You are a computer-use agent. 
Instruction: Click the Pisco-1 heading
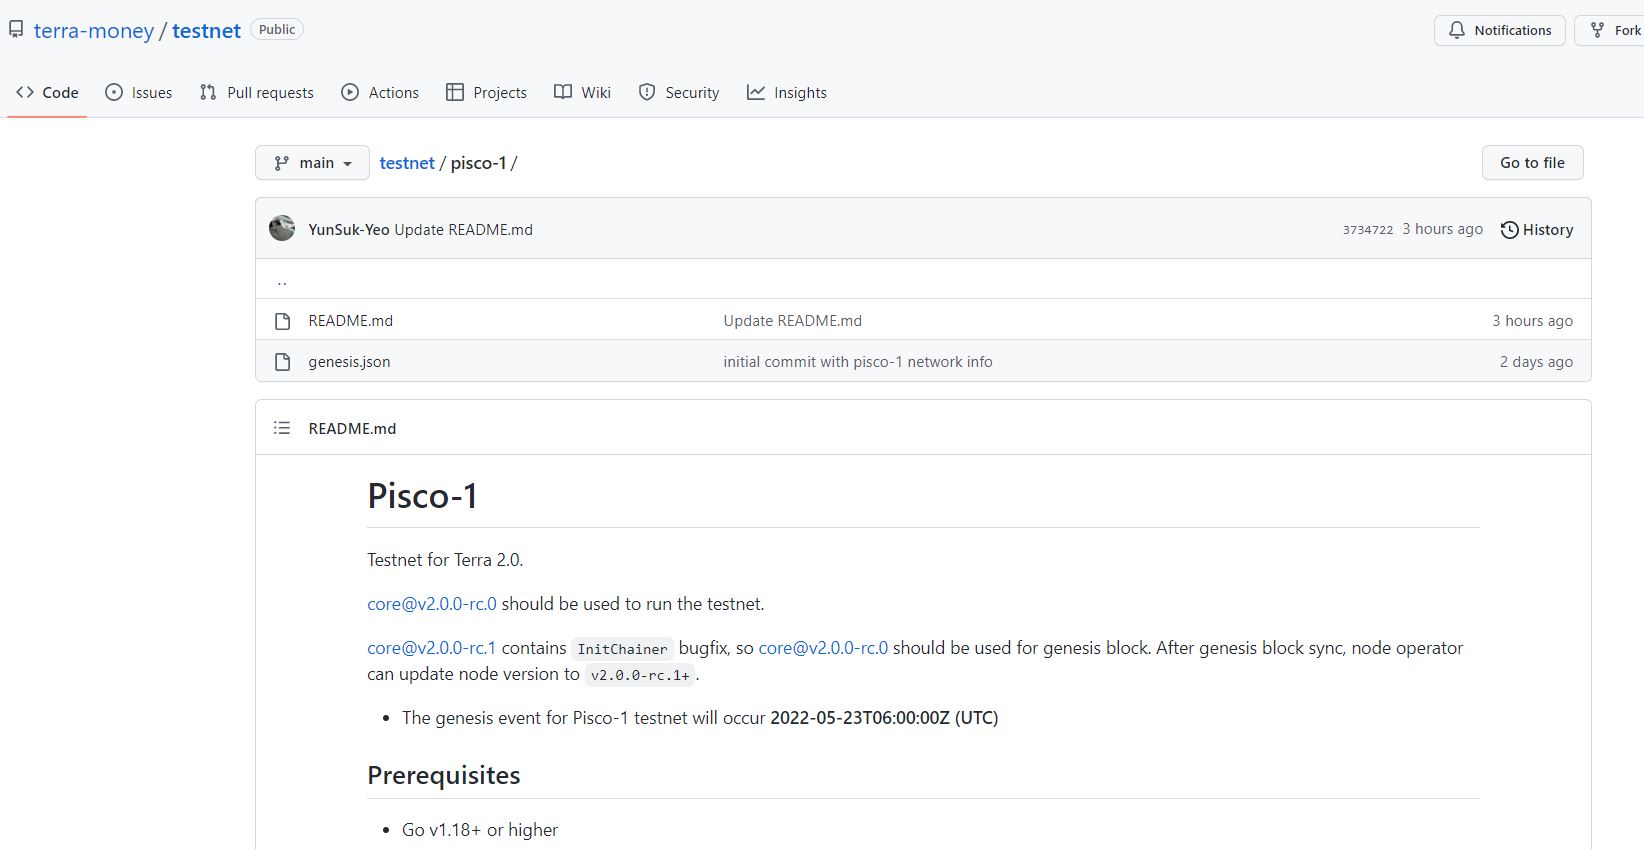click(x=422, y=496)
